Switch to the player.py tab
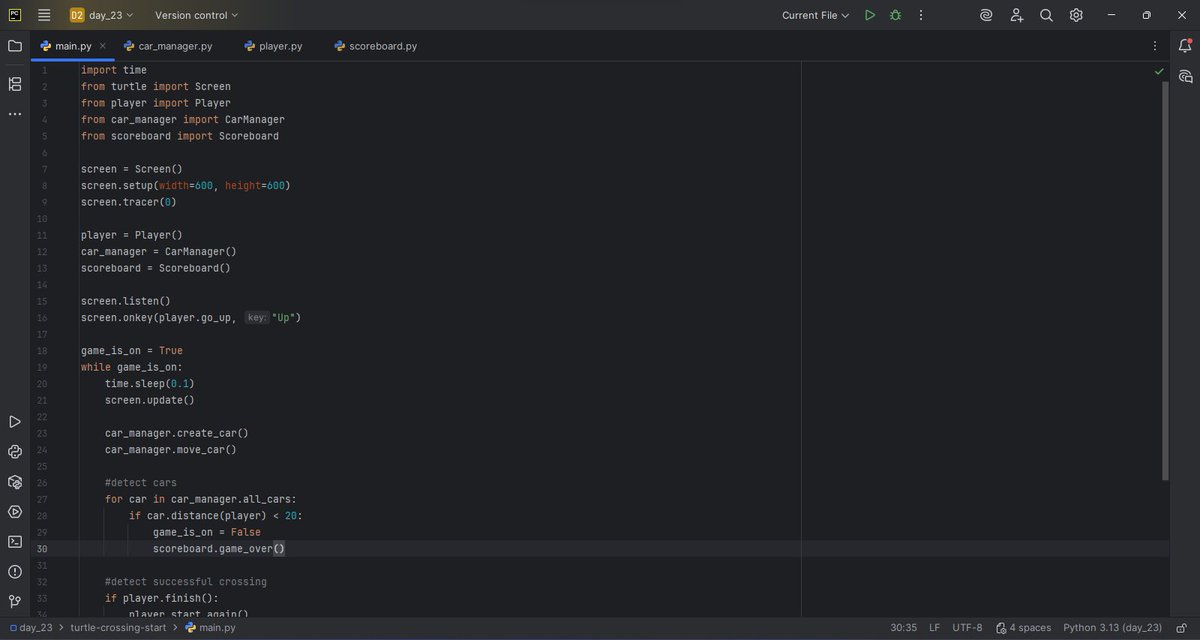The width and height of the screenshot is (1200, 640). click(x=273, y=46)
